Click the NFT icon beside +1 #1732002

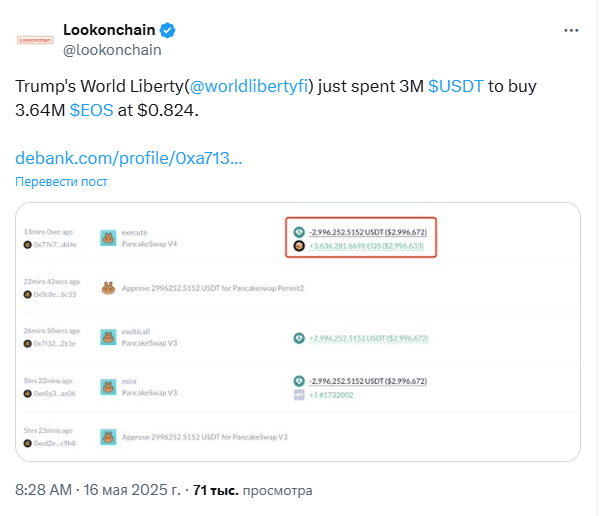[299, 395]
